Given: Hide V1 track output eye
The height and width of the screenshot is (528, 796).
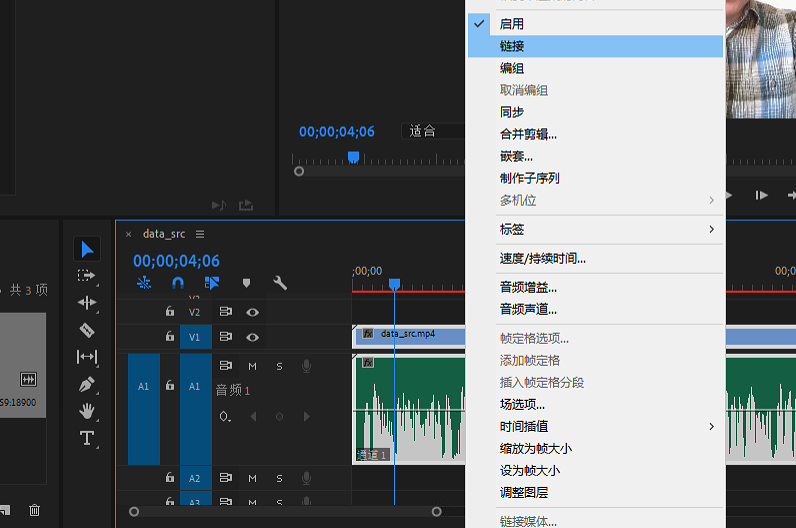Looking at the screenshot, I should click(x=252, y=337).
